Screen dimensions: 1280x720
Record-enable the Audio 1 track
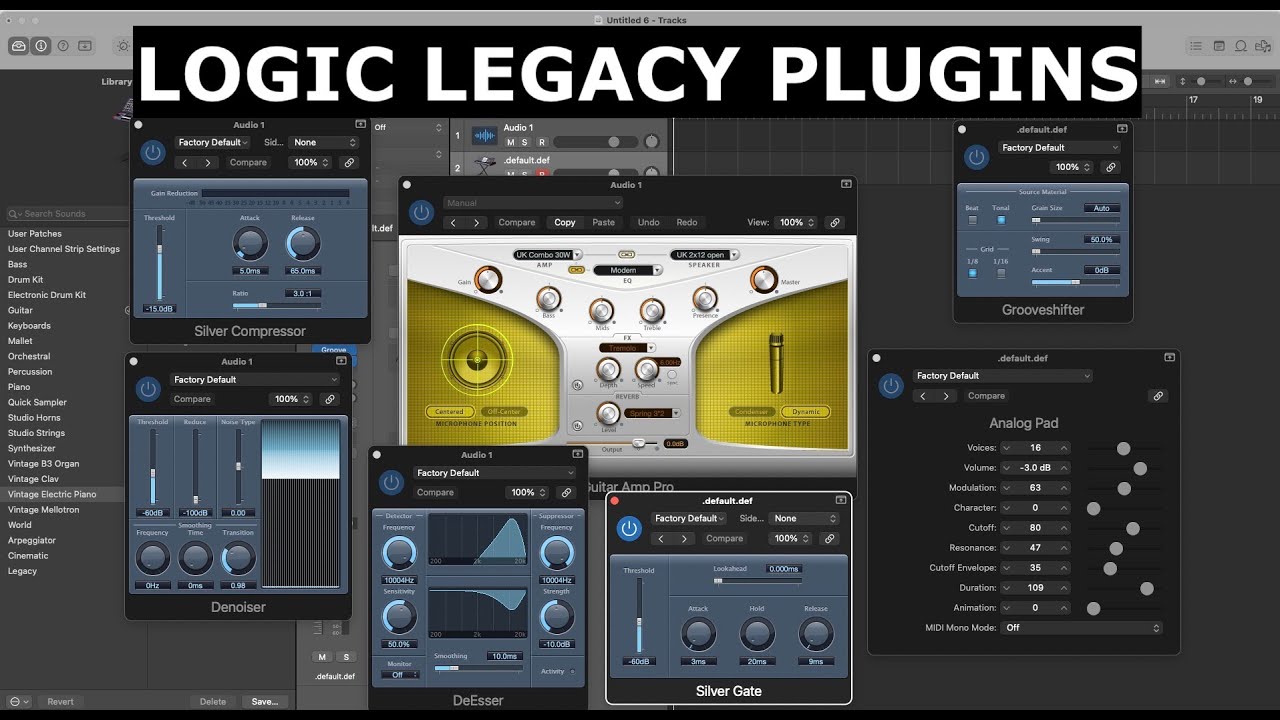point(541,142)
